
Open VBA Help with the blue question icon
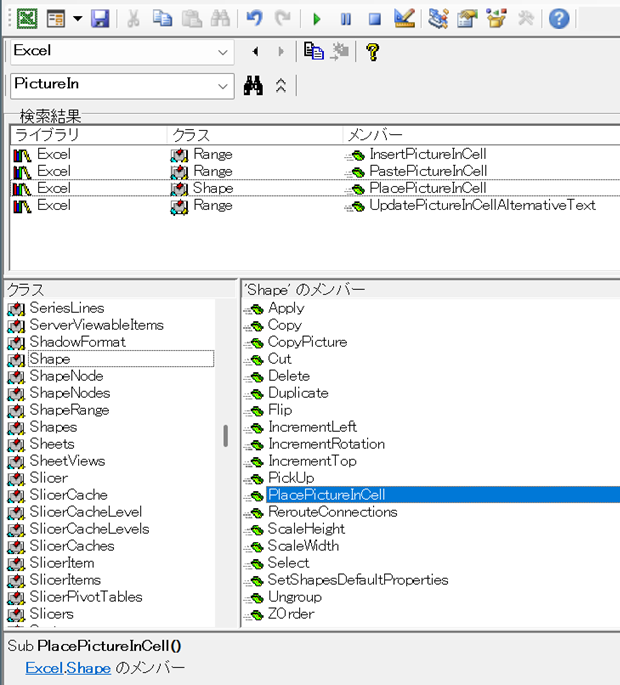[x=559, y=19]
